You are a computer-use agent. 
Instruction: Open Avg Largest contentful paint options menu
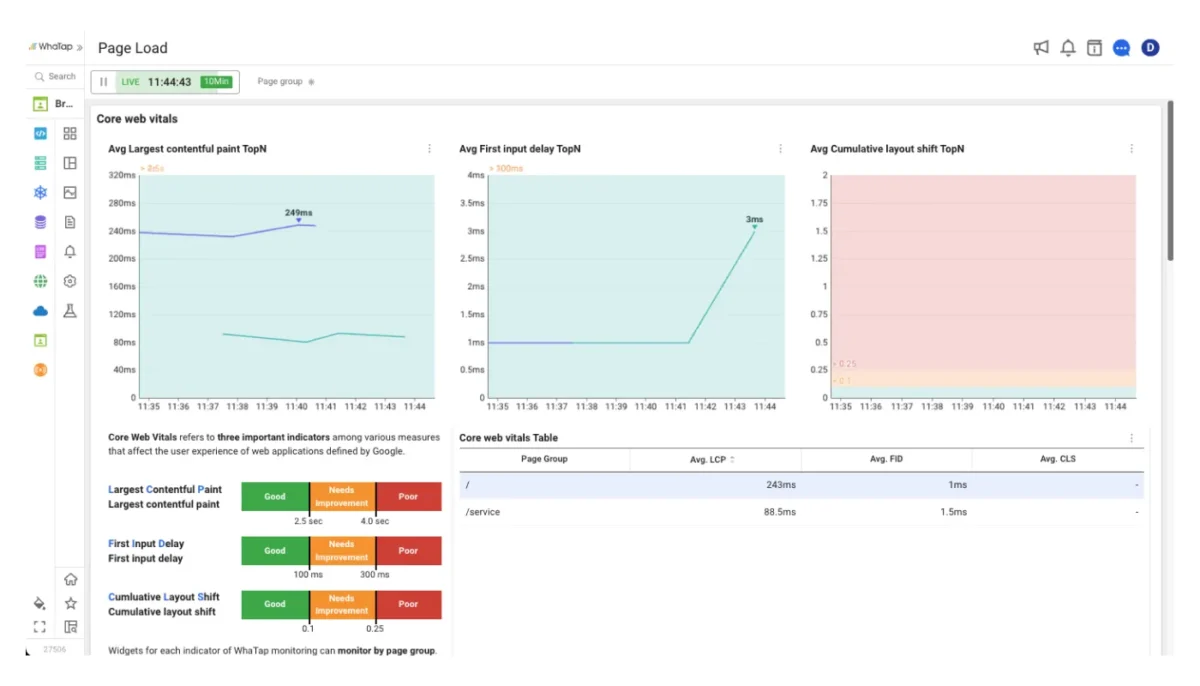click(430, 149)
